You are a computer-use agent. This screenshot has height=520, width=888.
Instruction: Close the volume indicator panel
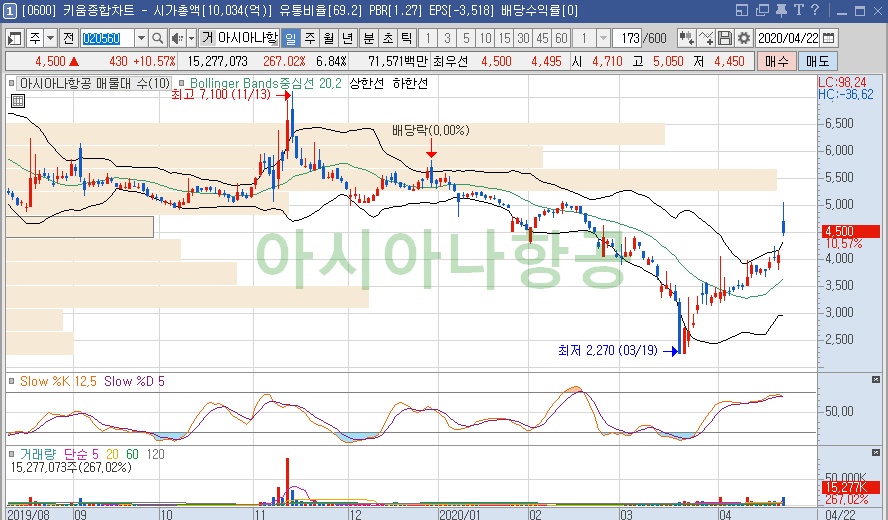click(x=876, y=453)
